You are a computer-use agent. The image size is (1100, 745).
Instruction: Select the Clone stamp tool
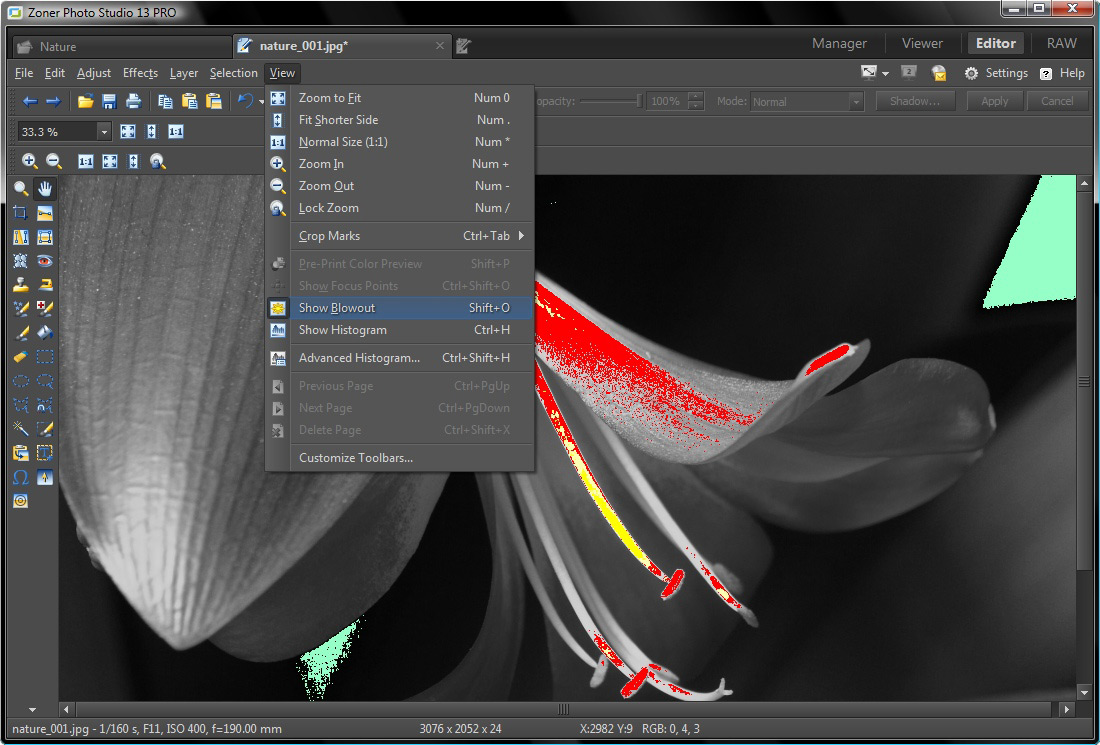20,284
